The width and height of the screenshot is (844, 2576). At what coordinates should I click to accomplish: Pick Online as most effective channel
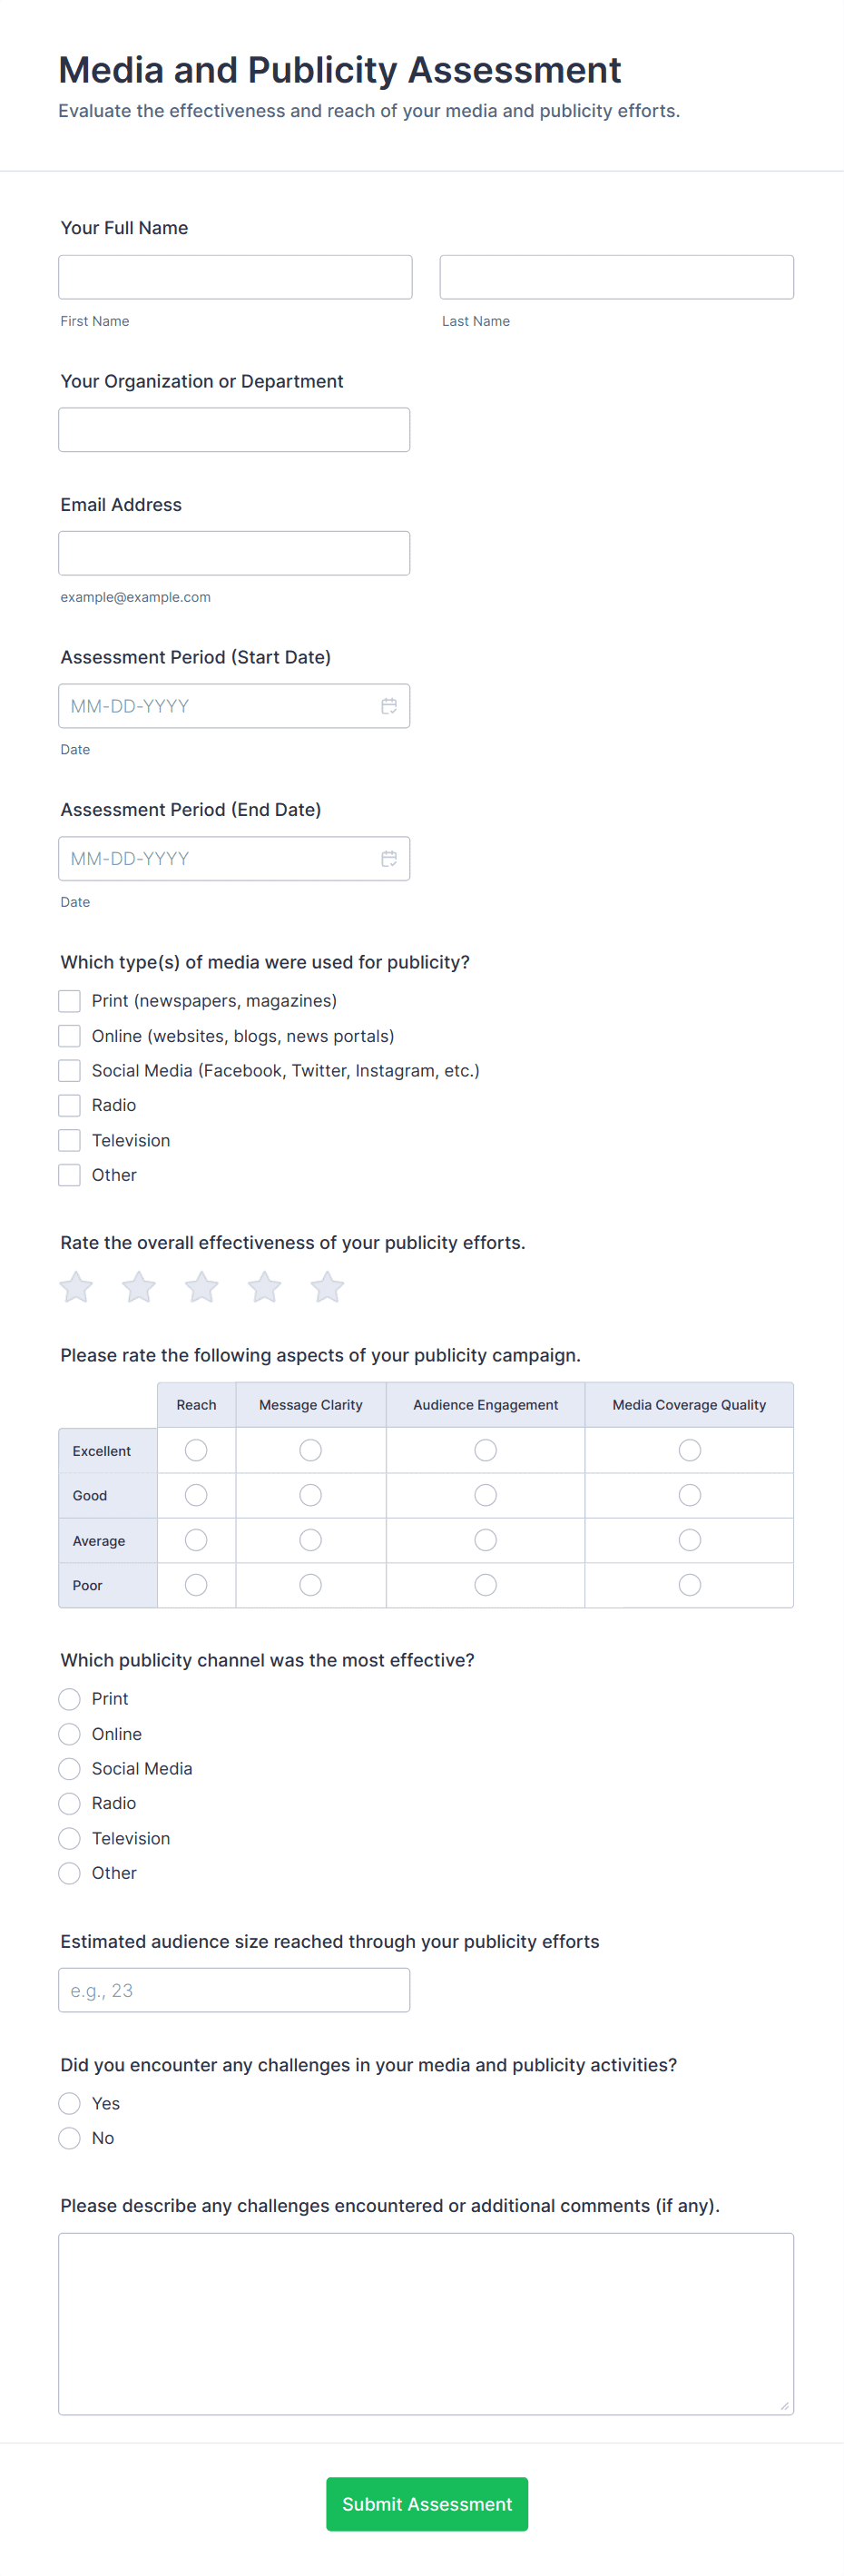69,1734
